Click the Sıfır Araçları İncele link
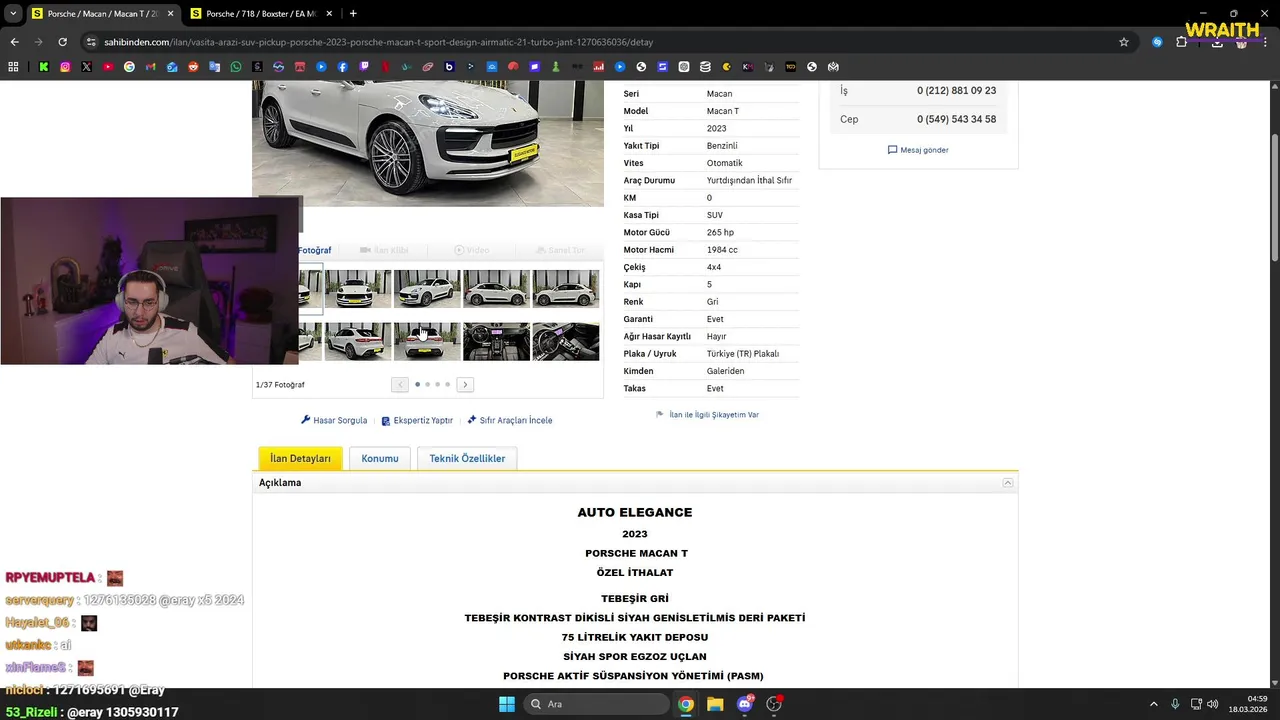 pyautogui.click(x=510, y=420)
